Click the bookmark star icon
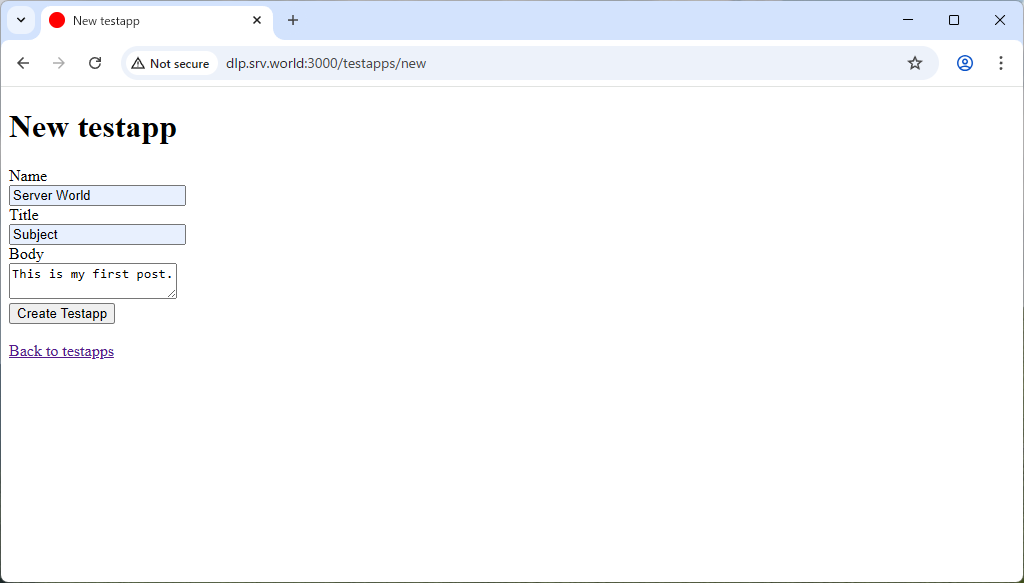Screen dimensions: 1024x583 tap(914, 62)
